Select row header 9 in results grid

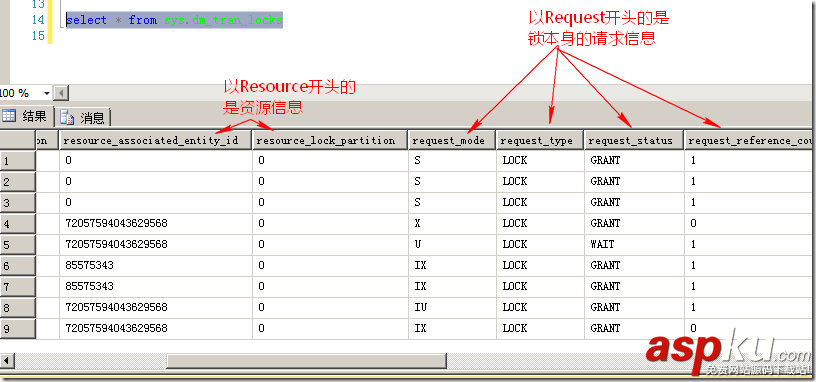pos(18,328)
